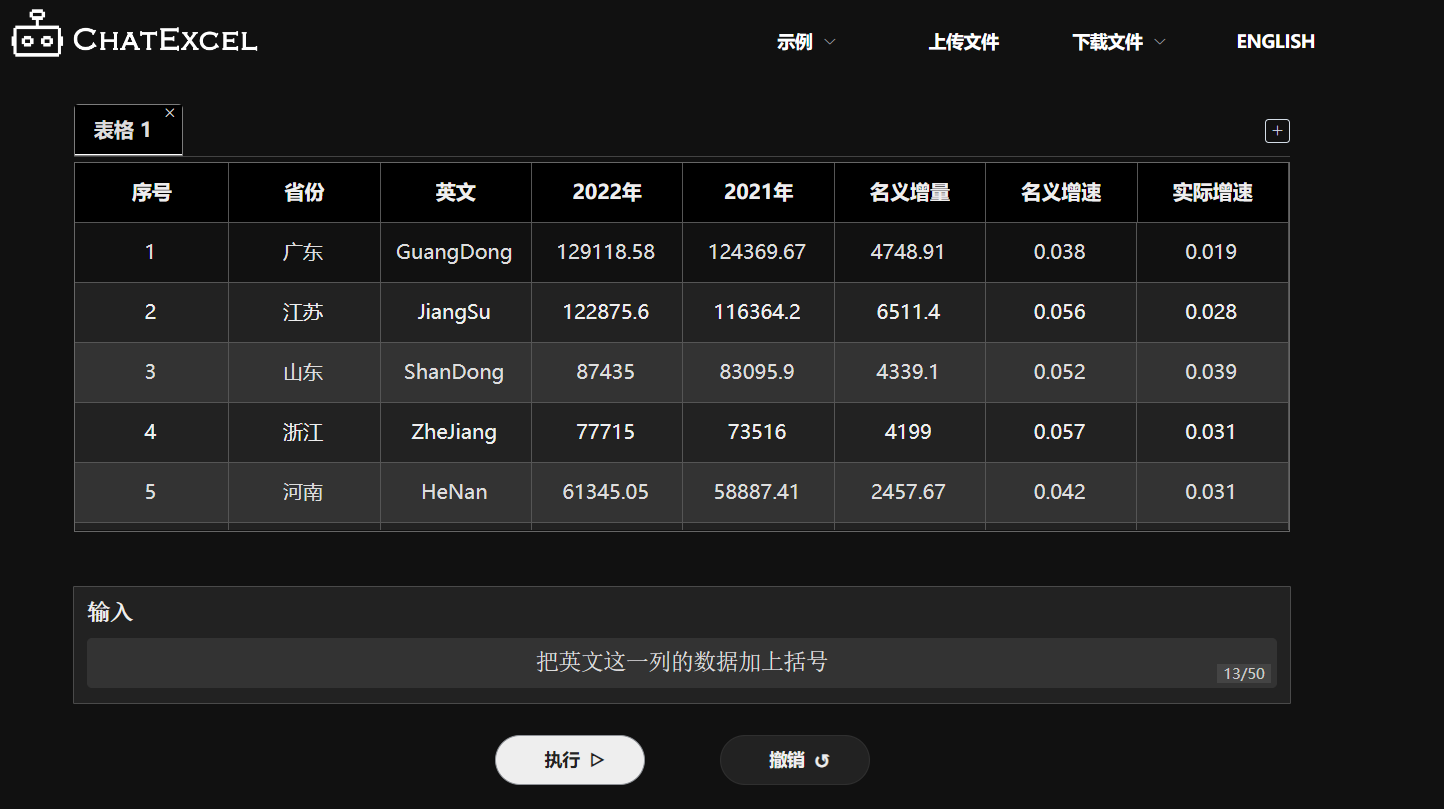Click the 2022年 column header

(606, 193)
